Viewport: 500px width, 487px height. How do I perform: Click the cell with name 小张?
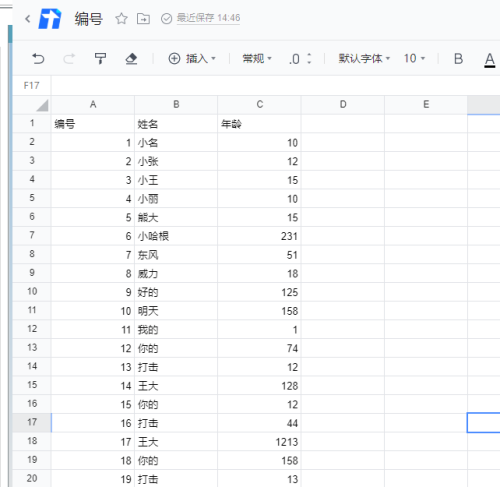click(x=176, y=161)
